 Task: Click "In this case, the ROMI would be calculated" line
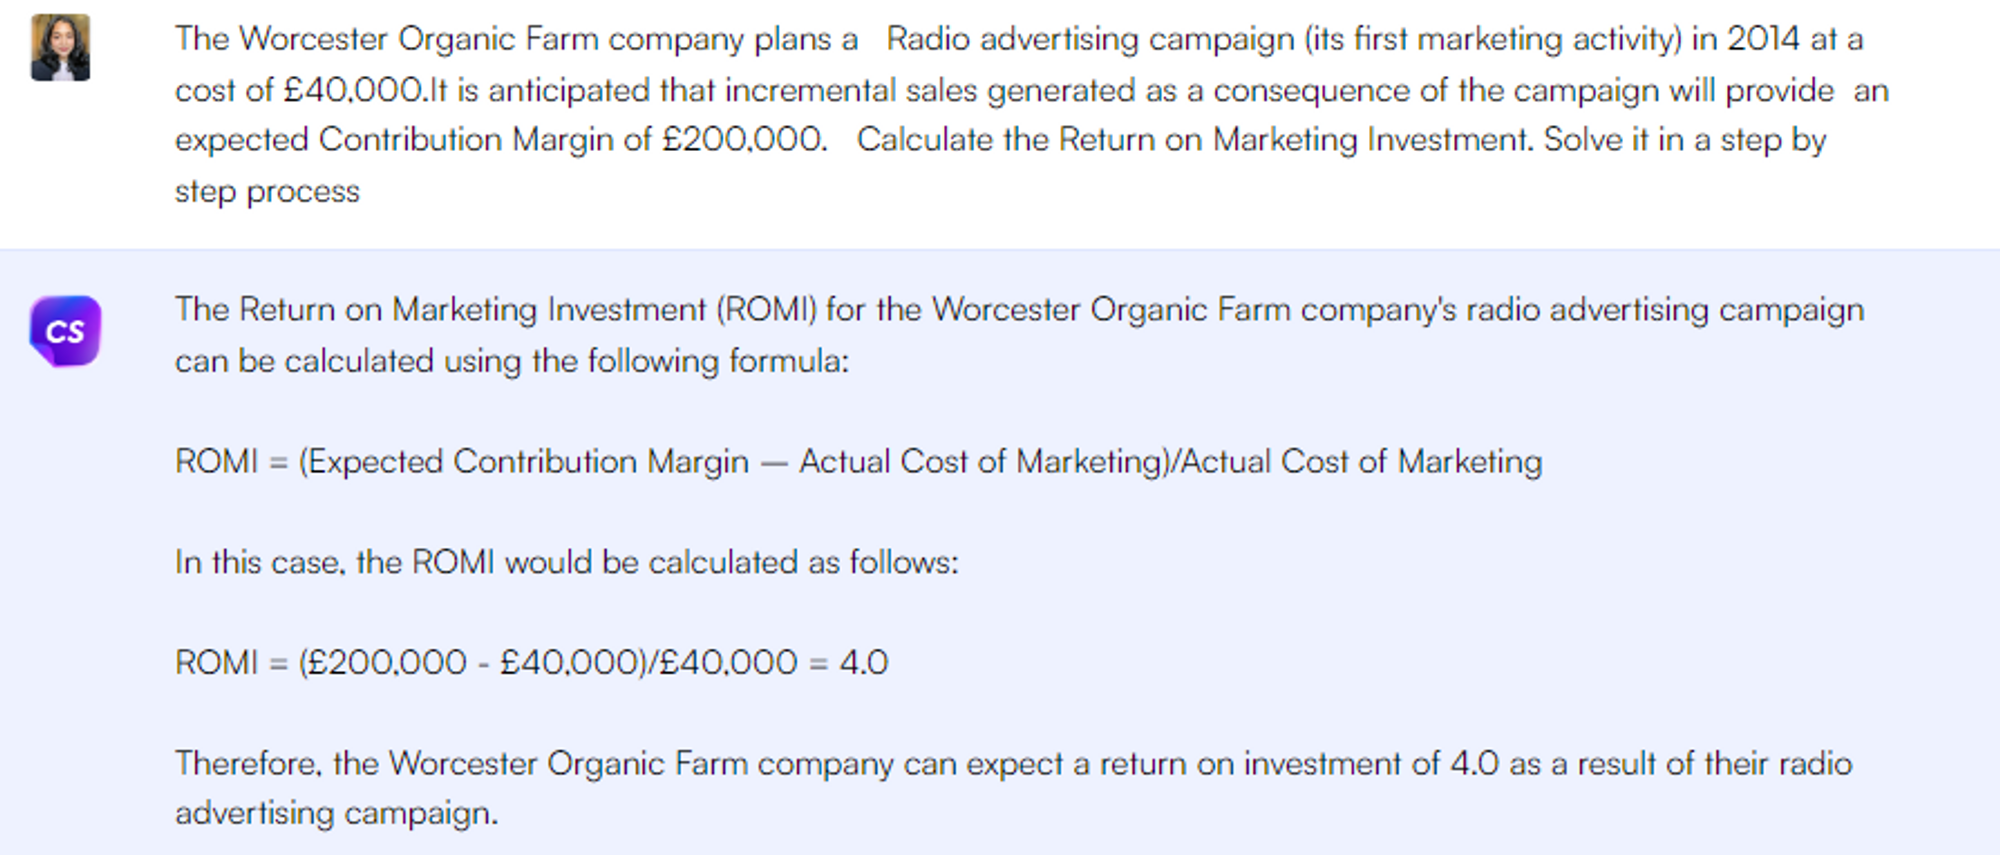[566, 562]
